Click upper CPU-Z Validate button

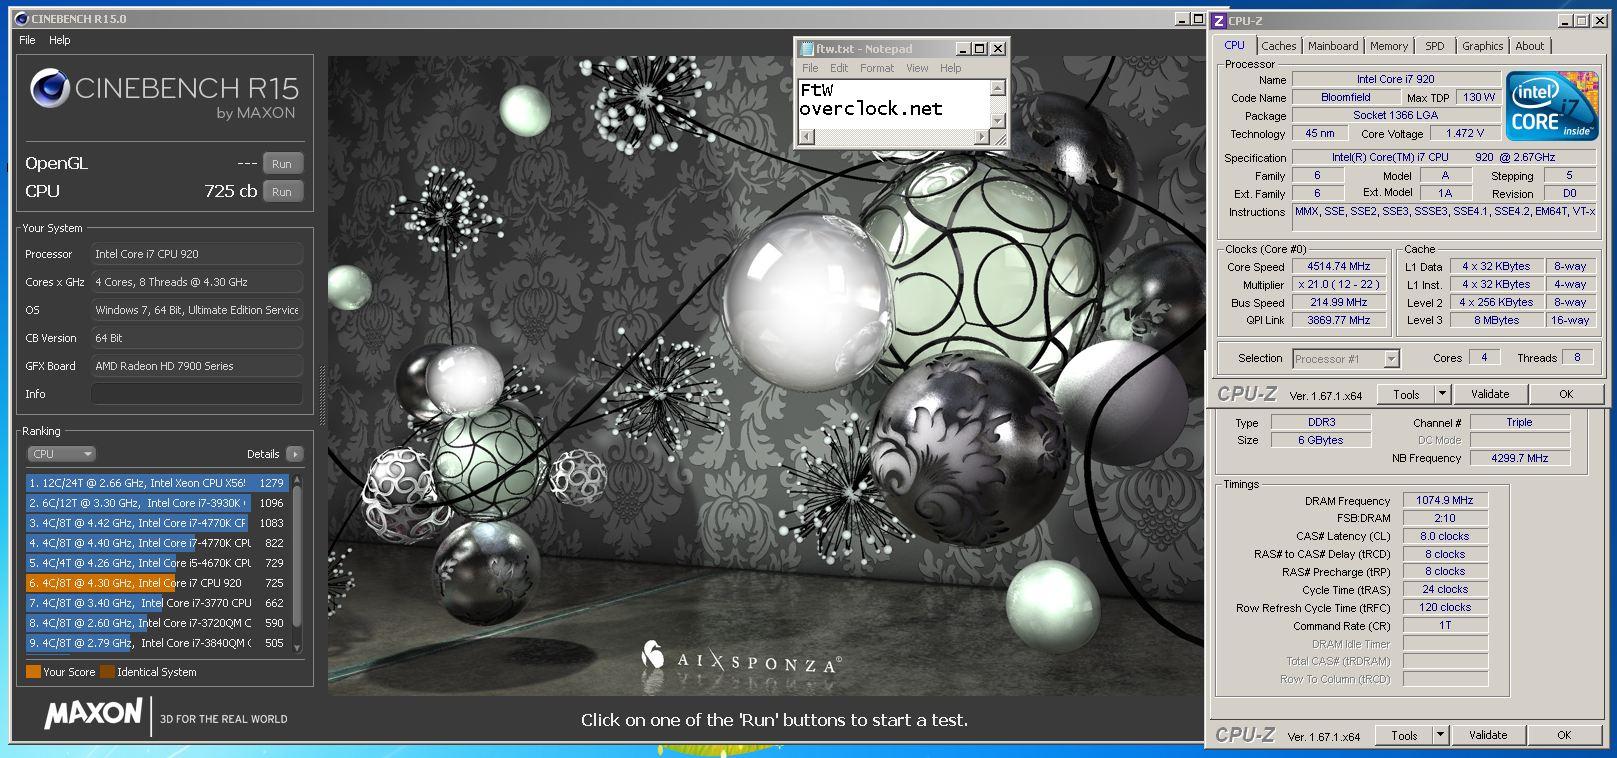1490,394
